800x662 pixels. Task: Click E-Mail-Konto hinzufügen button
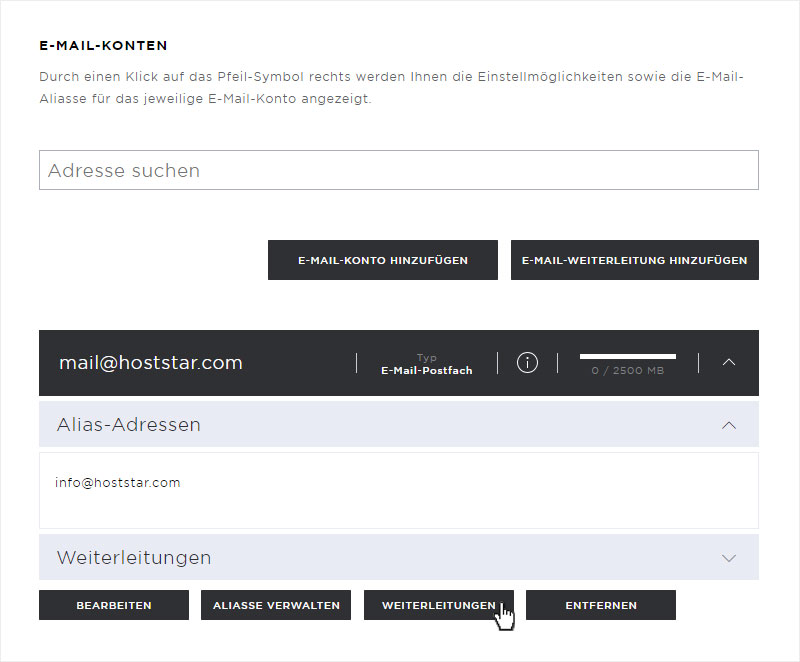coord(383,260)
